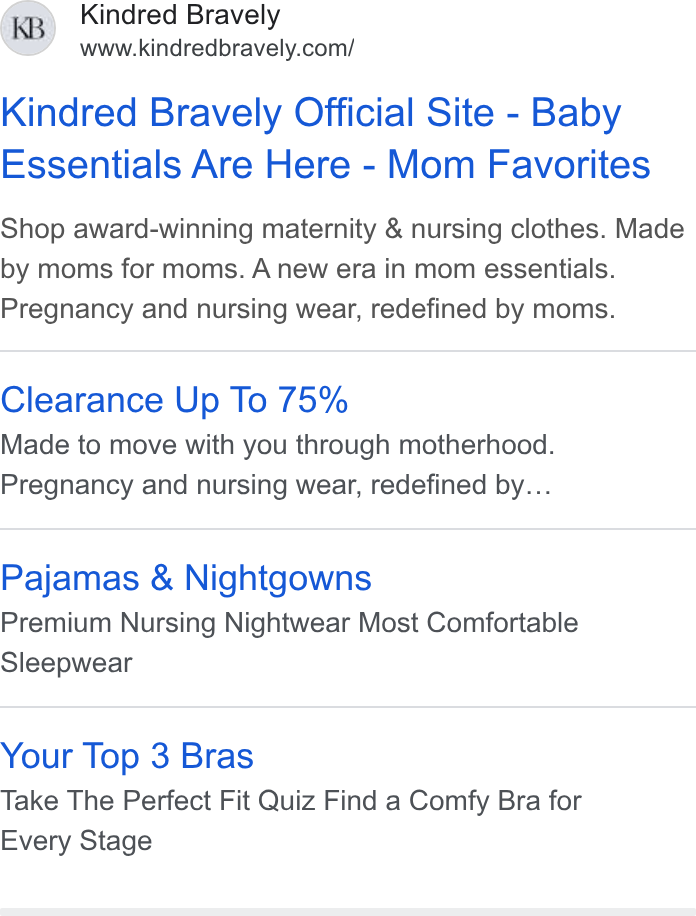Select the 'Baby Essentials Are Here' headline text
This screenshot has width=696, height=916.
[175, 164]
